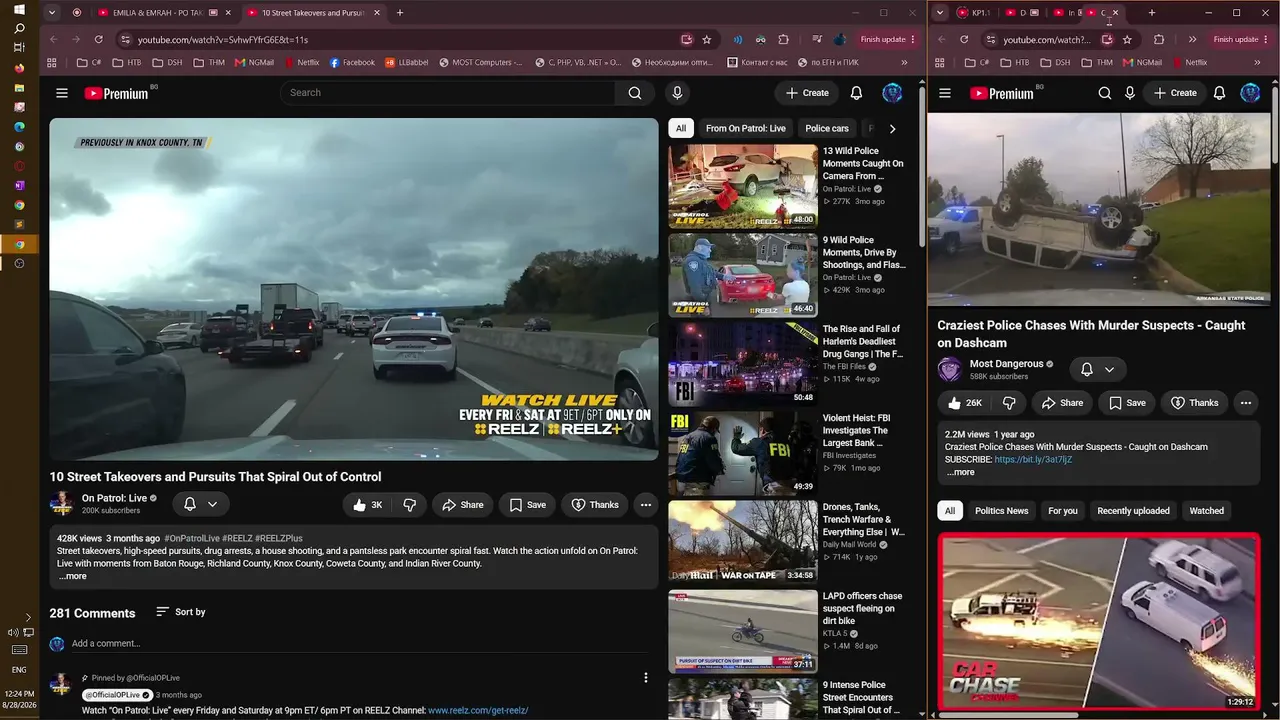Click search magnifier button in left window

coord(635,93)
